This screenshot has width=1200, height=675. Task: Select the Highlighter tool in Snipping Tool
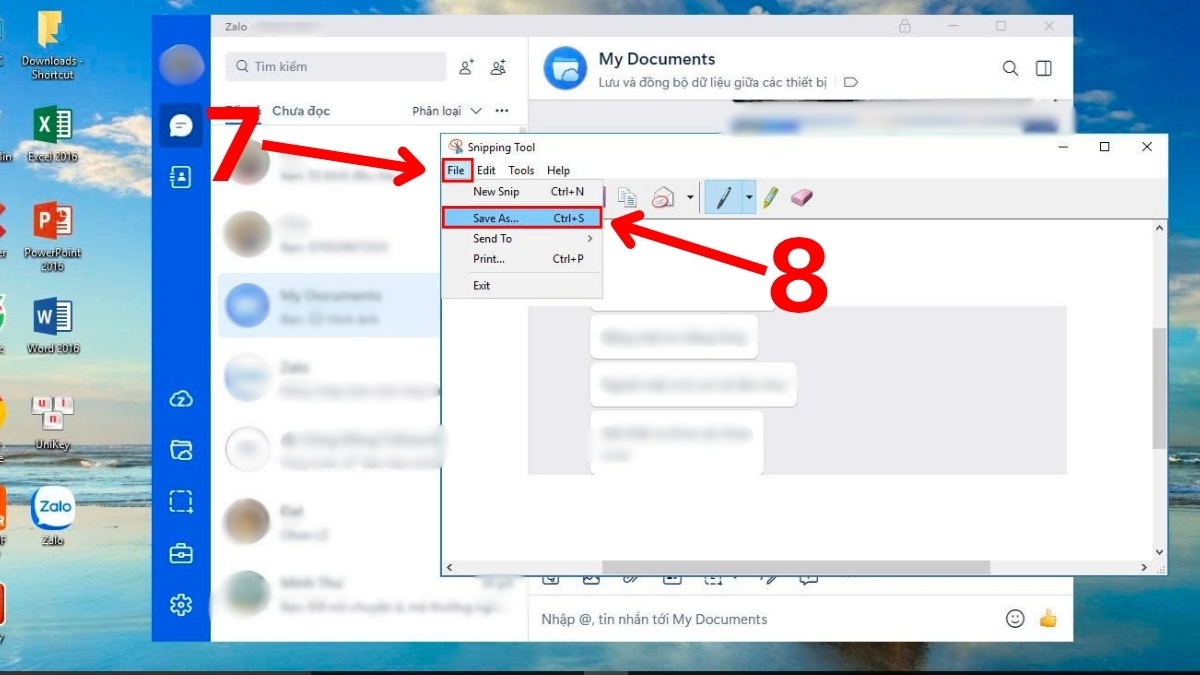point(770,197)
